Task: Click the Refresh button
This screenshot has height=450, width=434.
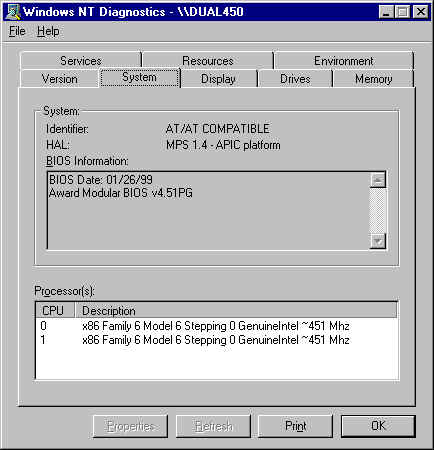Action: [213, 426]
